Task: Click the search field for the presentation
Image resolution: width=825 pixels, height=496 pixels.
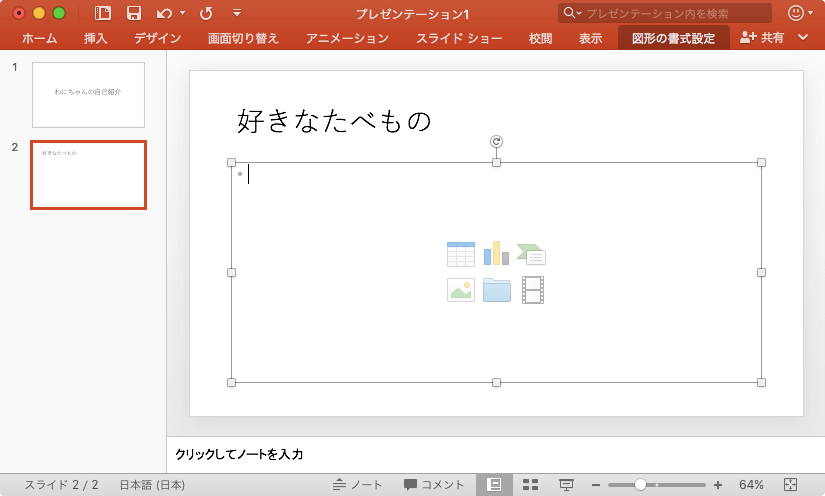Action: point(665,13)
